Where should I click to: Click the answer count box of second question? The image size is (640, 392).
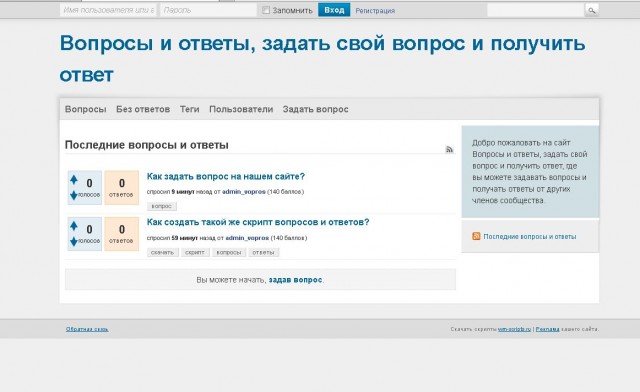point(122,234)
